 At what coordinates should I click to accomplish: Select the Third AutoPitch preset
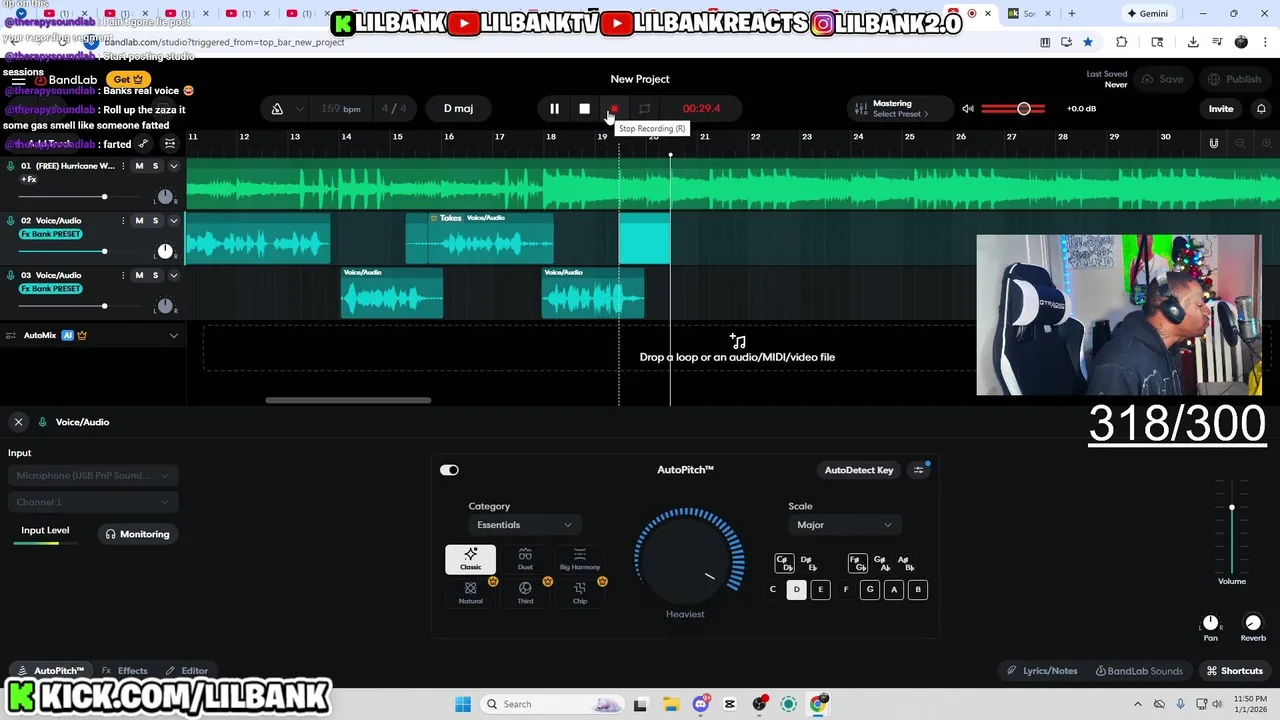click(x=525, y=593)
